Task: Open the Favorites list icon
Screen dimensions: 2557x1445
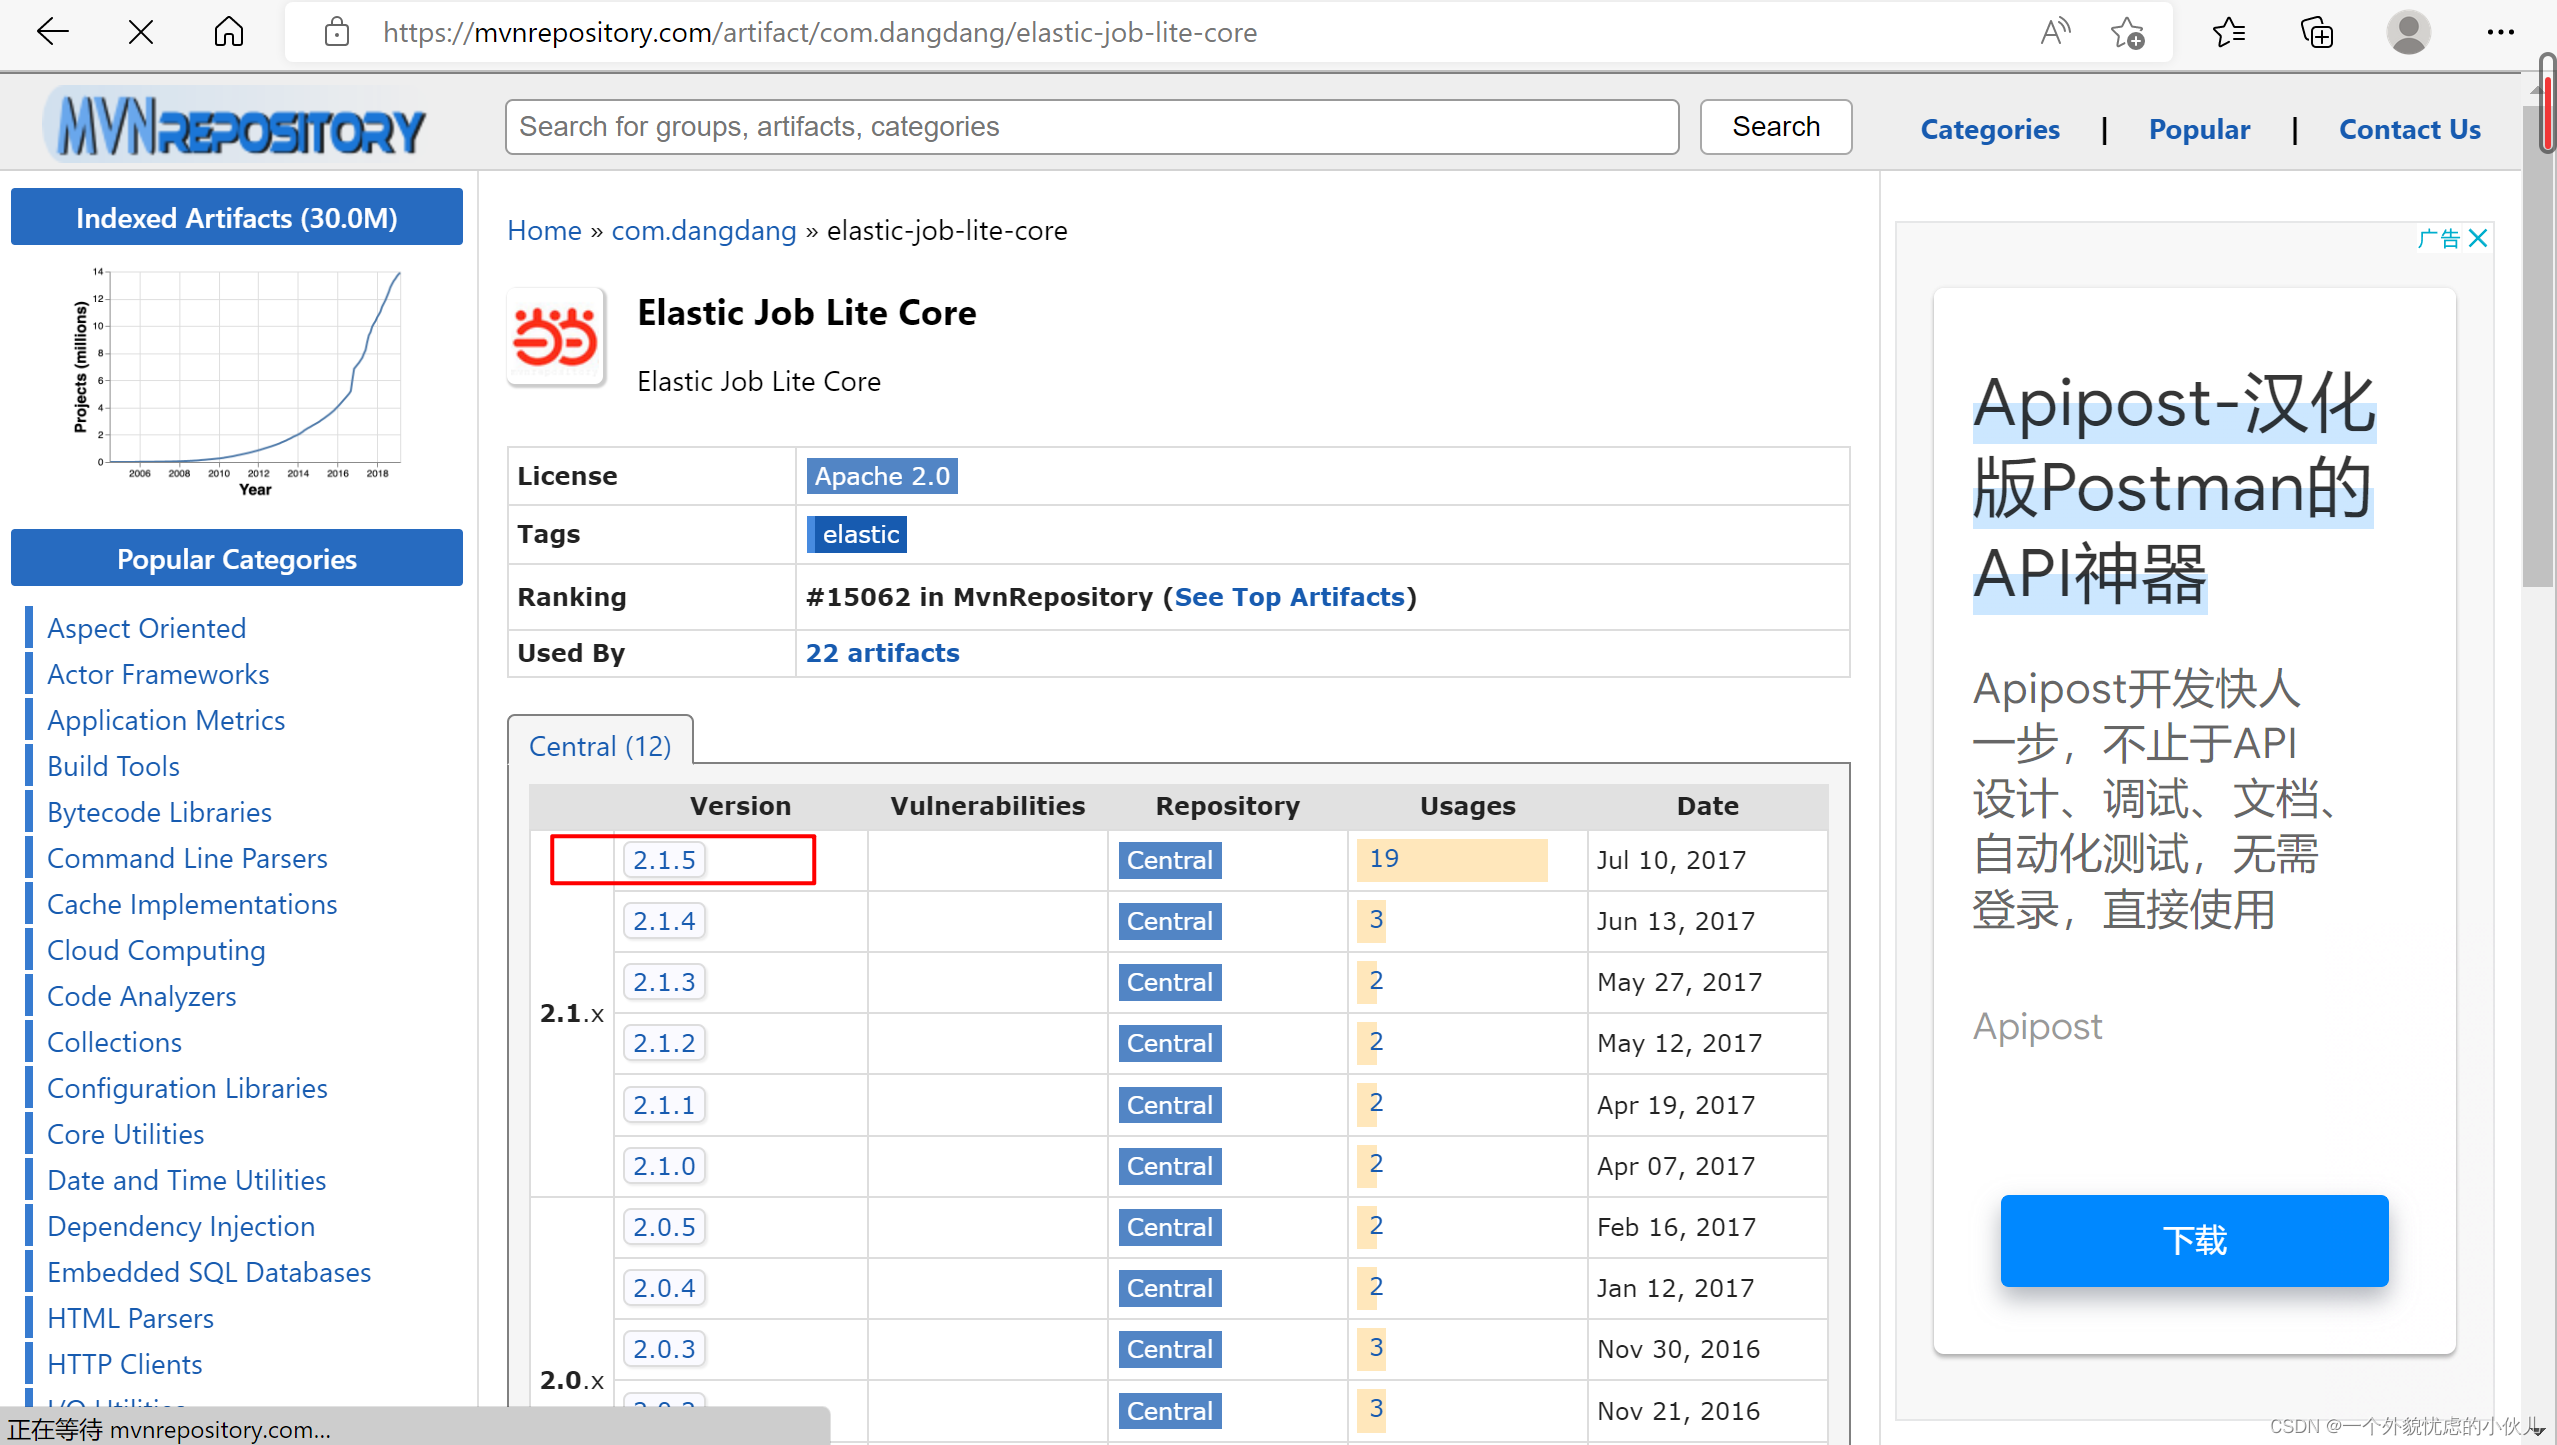Action: point(2228,32)
